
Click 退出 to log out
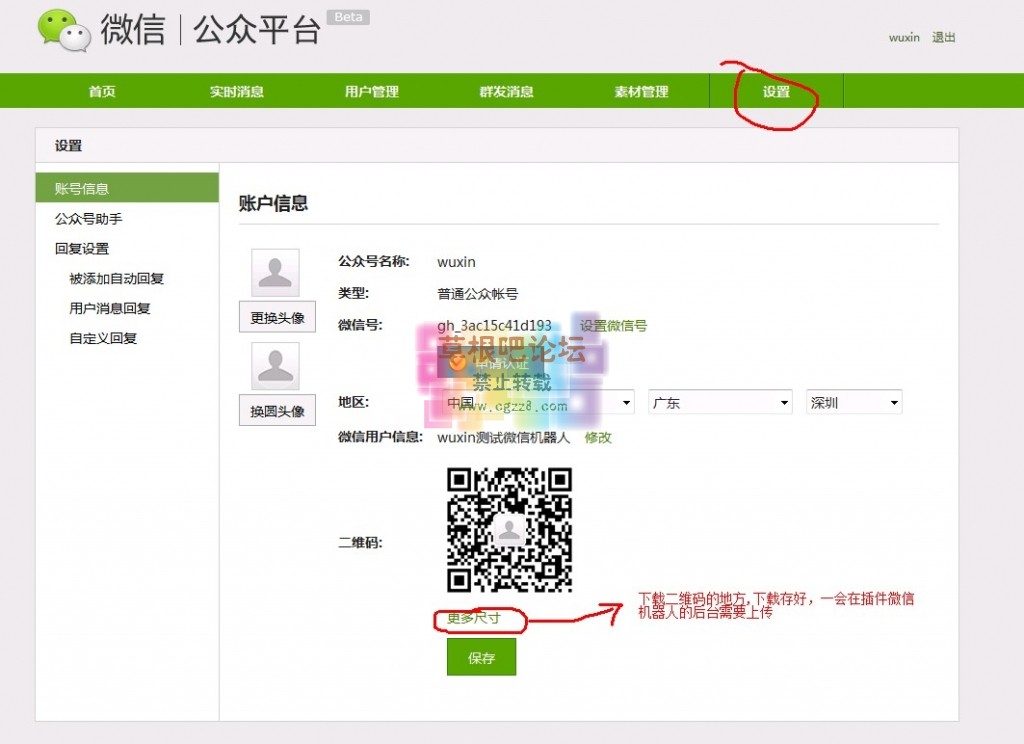(944, 37)
